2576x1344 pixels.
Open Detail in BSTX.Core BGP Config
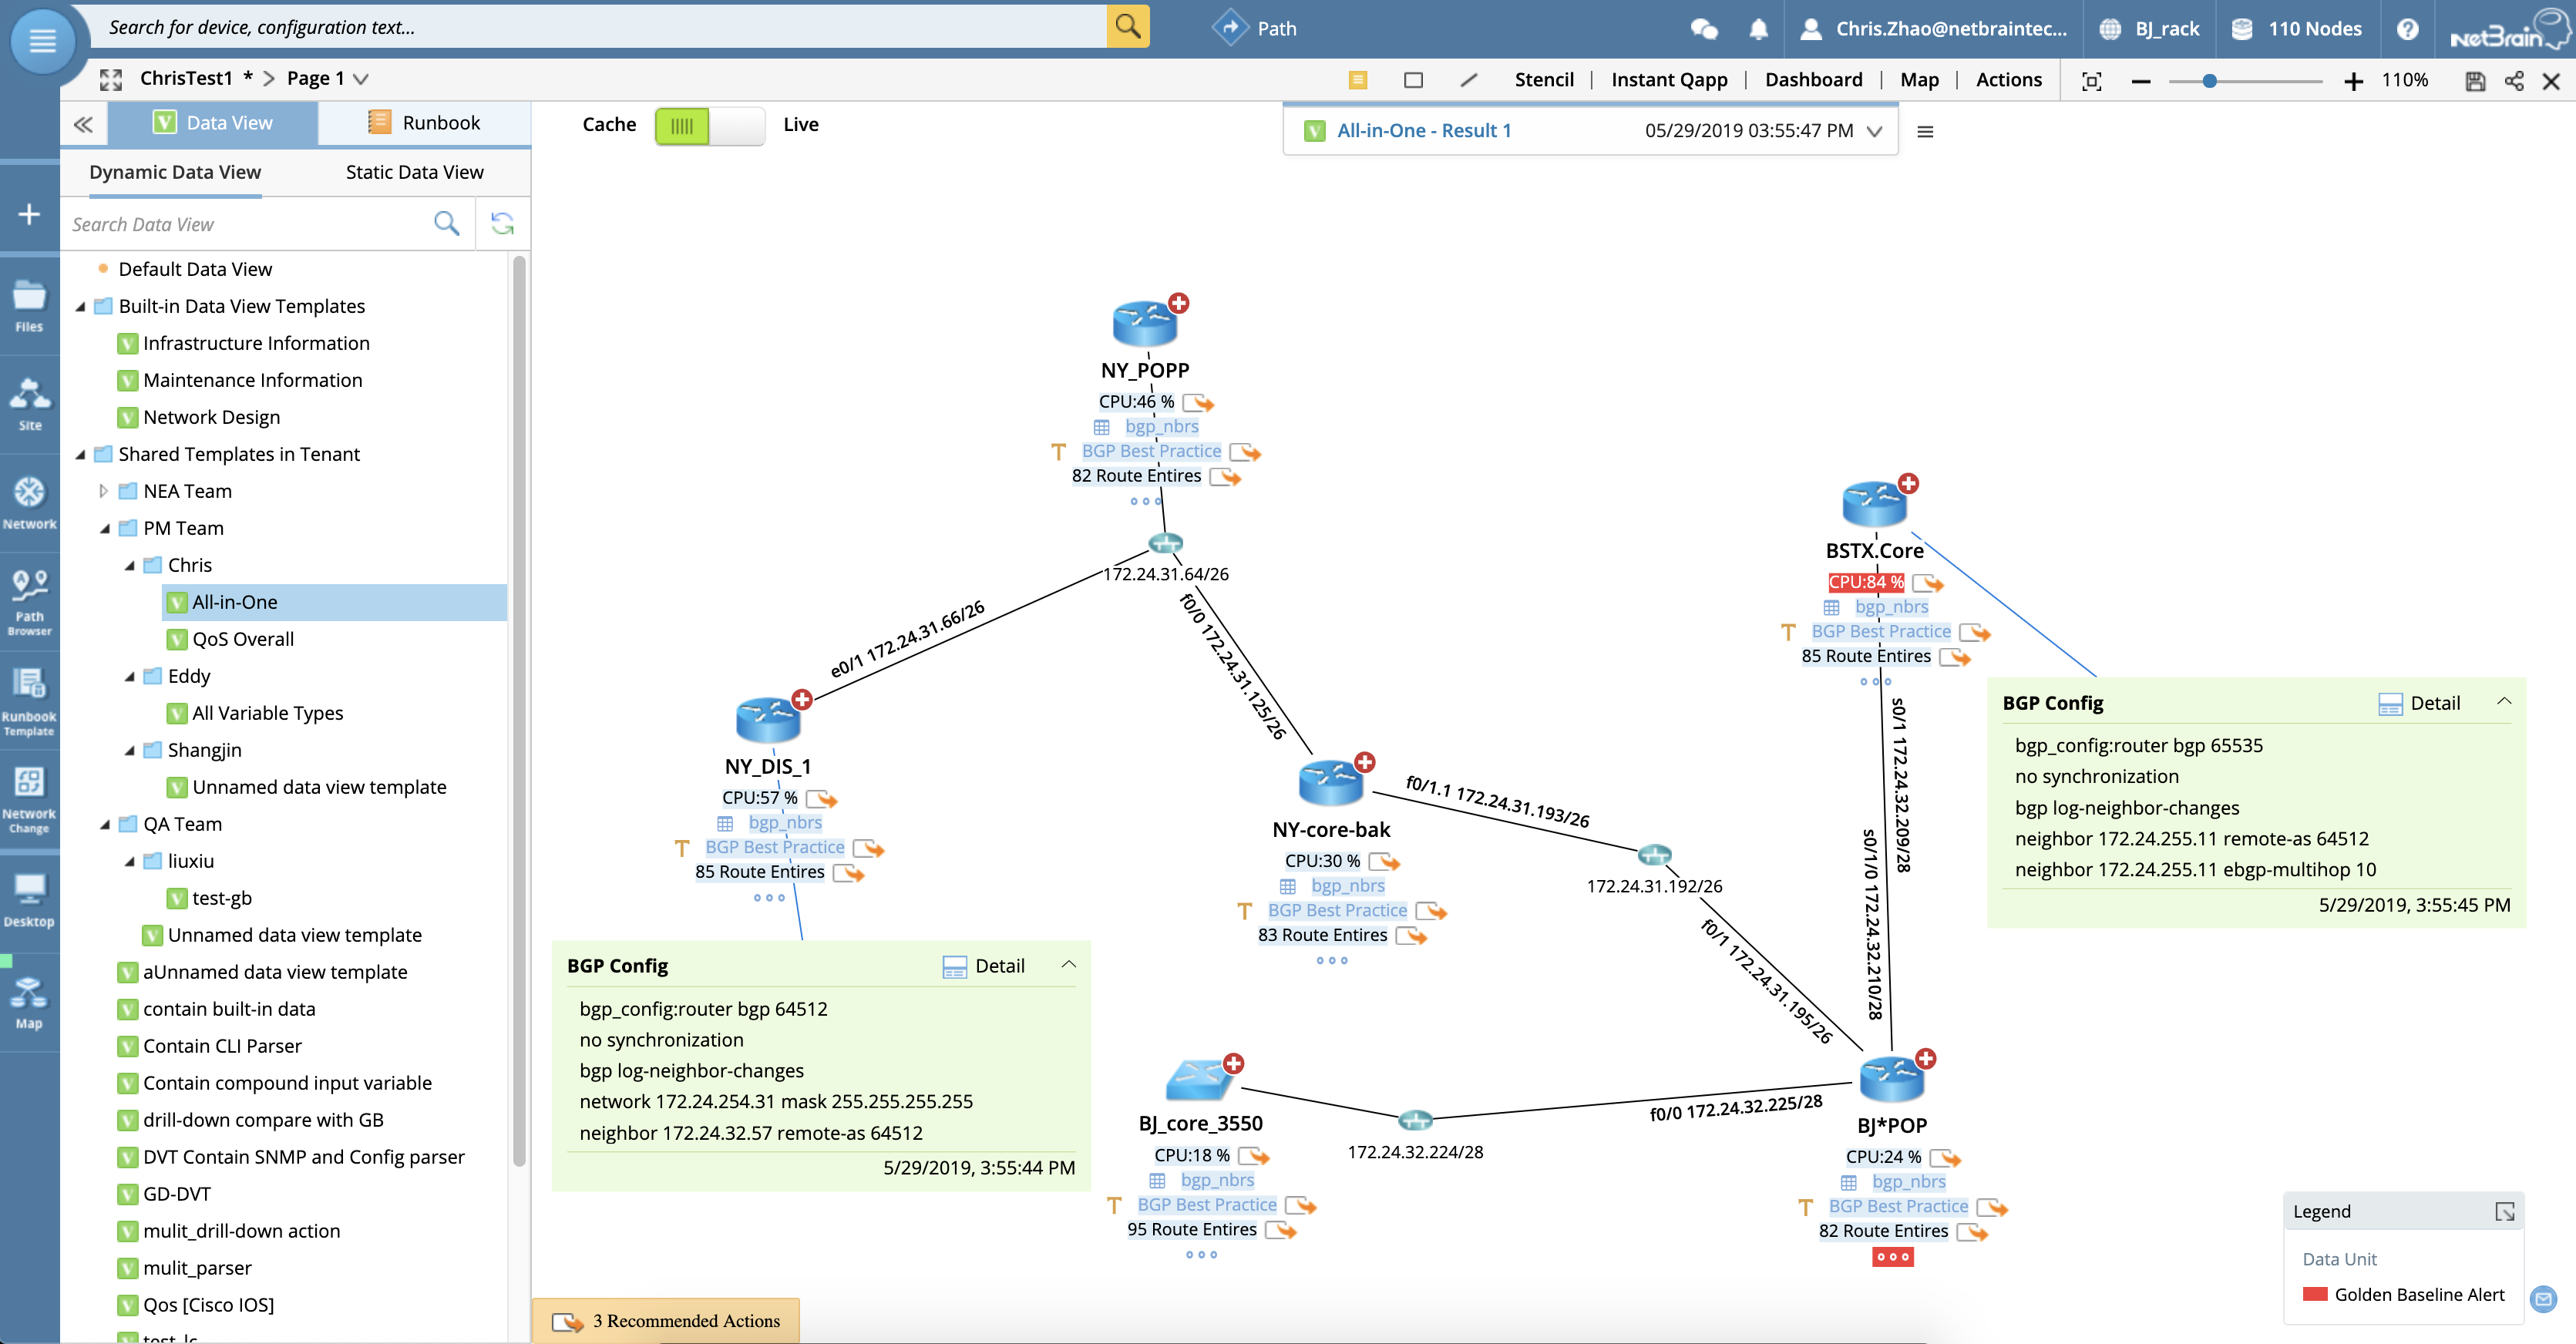[x=2419, y=703]
